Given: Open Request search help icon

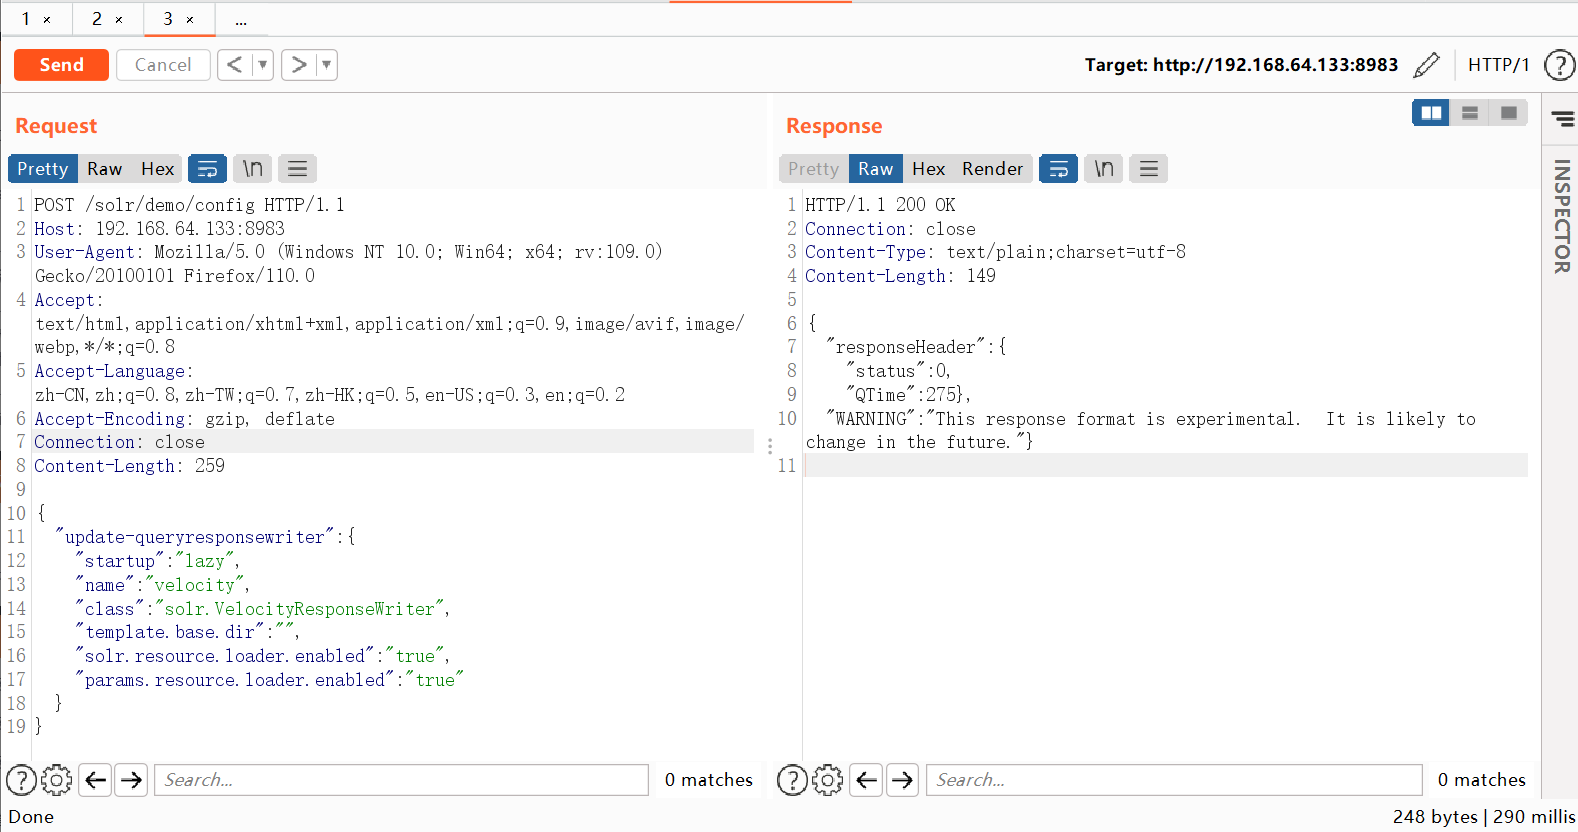Looking at the screenshot, I should coord(21,780).
